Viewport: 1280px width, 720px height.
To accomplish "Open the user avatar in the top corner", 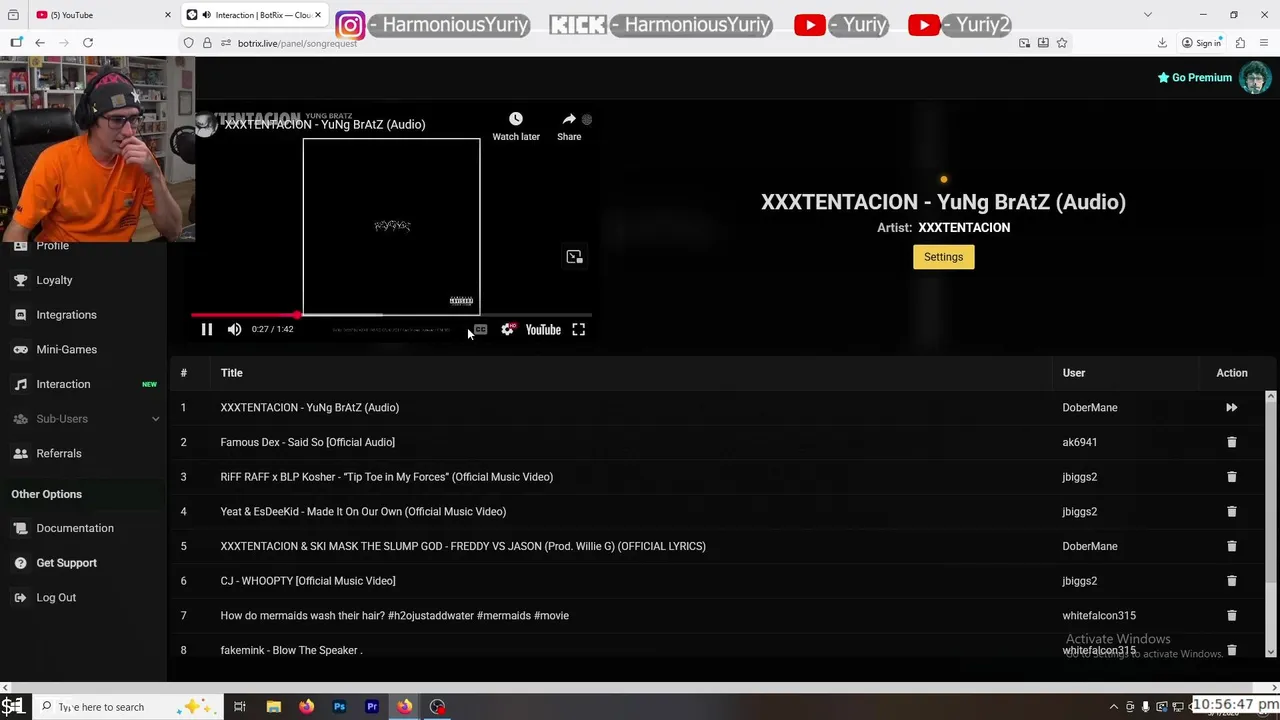I will [1254, 77].
